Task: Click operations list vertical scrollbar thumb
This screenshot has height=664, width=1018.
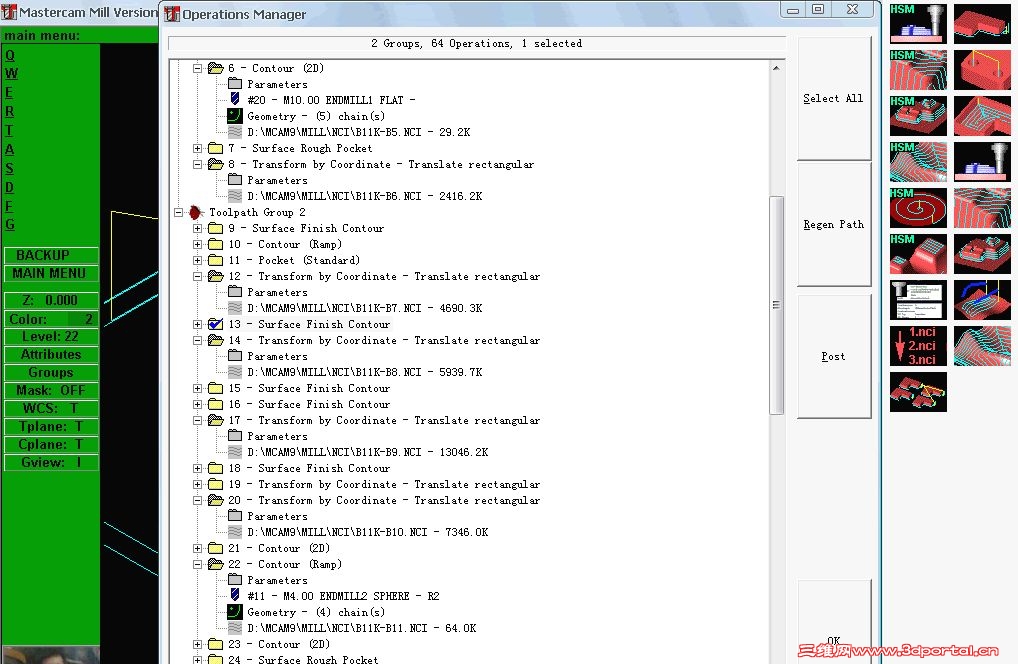Action: click(776, 305)
